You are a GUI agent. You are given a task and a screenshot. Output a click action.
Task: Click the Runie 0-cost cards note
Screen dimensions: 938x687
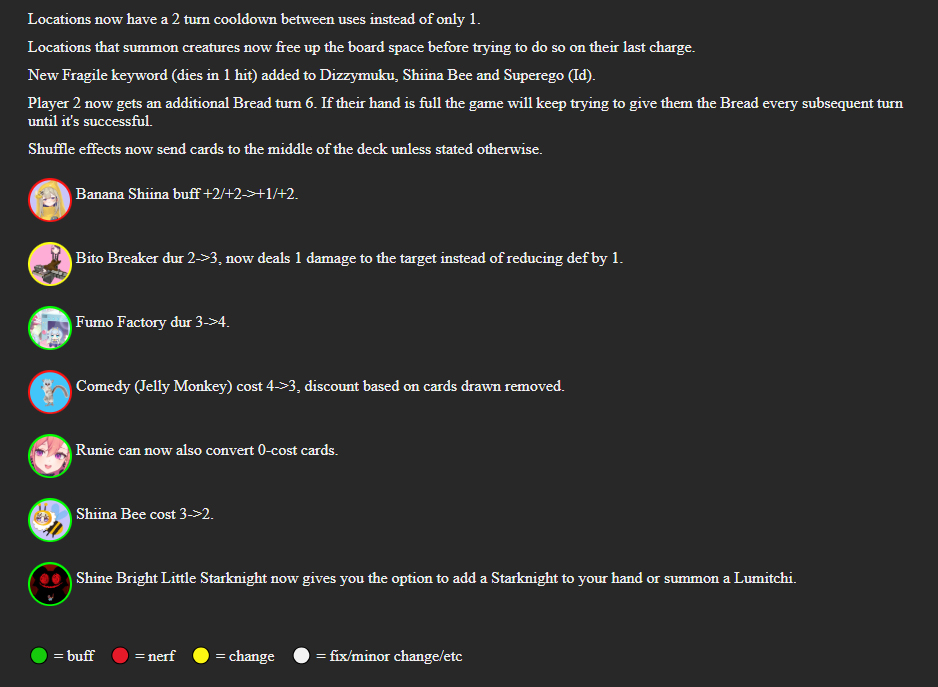pos(207,450)
